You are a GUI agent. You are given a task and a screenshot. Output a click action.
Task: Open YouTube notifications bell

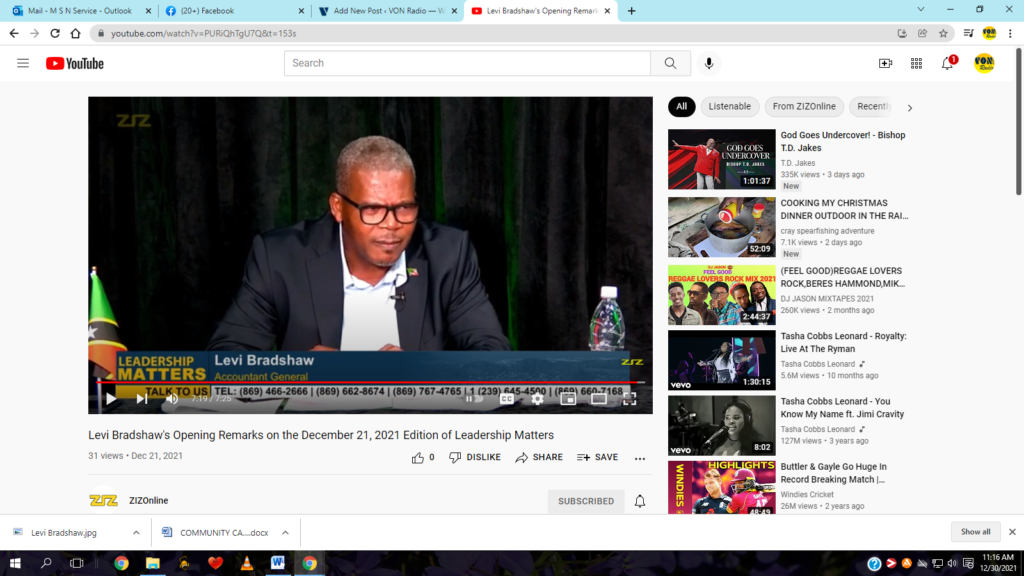[x=947, y=63]
